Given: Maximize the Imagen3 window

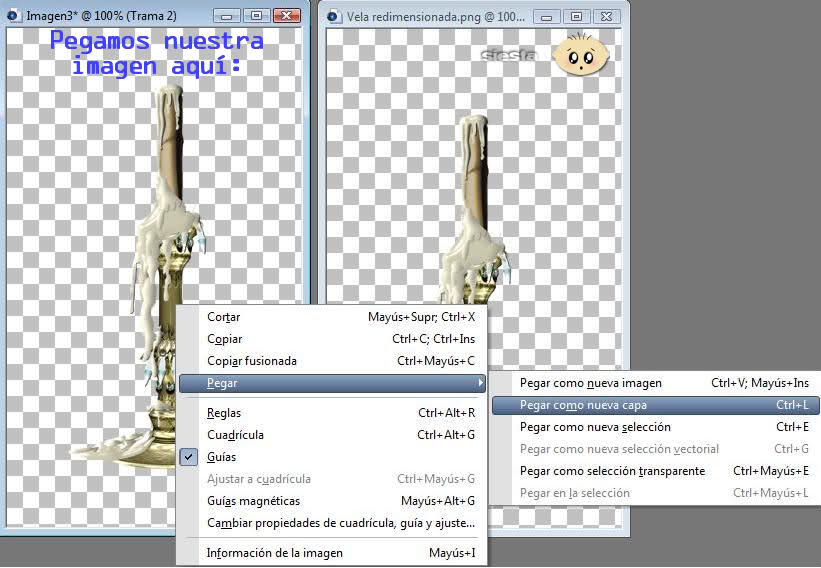Looking at the screenshot, I should (x=257, y=16).
